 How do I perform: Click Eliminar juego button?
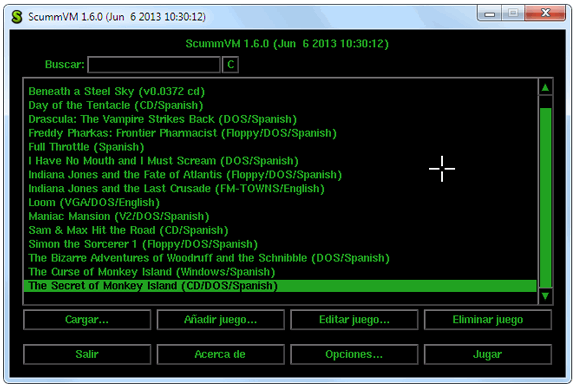point(488,320)
